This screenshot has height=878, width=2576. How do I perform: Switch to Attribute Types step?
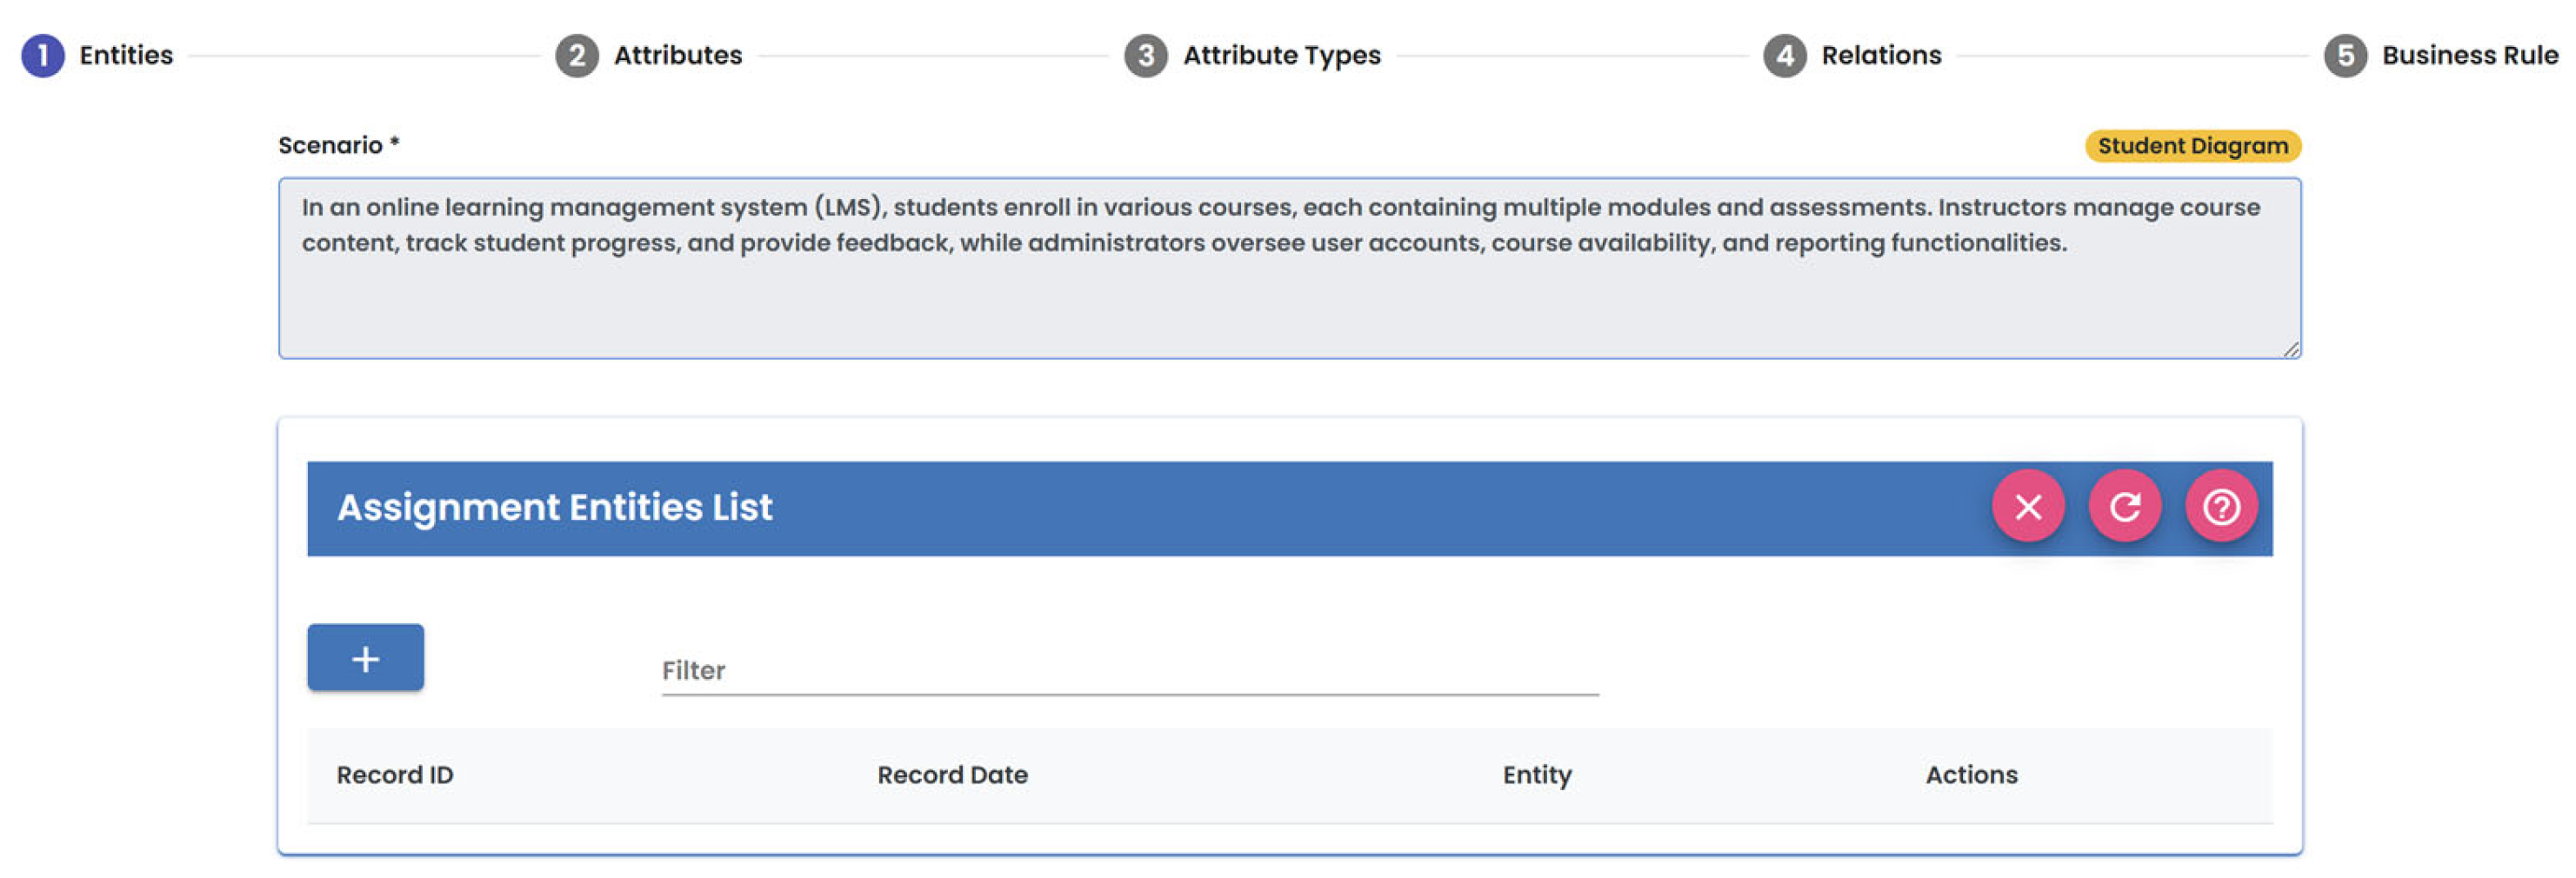[1281, 56]
